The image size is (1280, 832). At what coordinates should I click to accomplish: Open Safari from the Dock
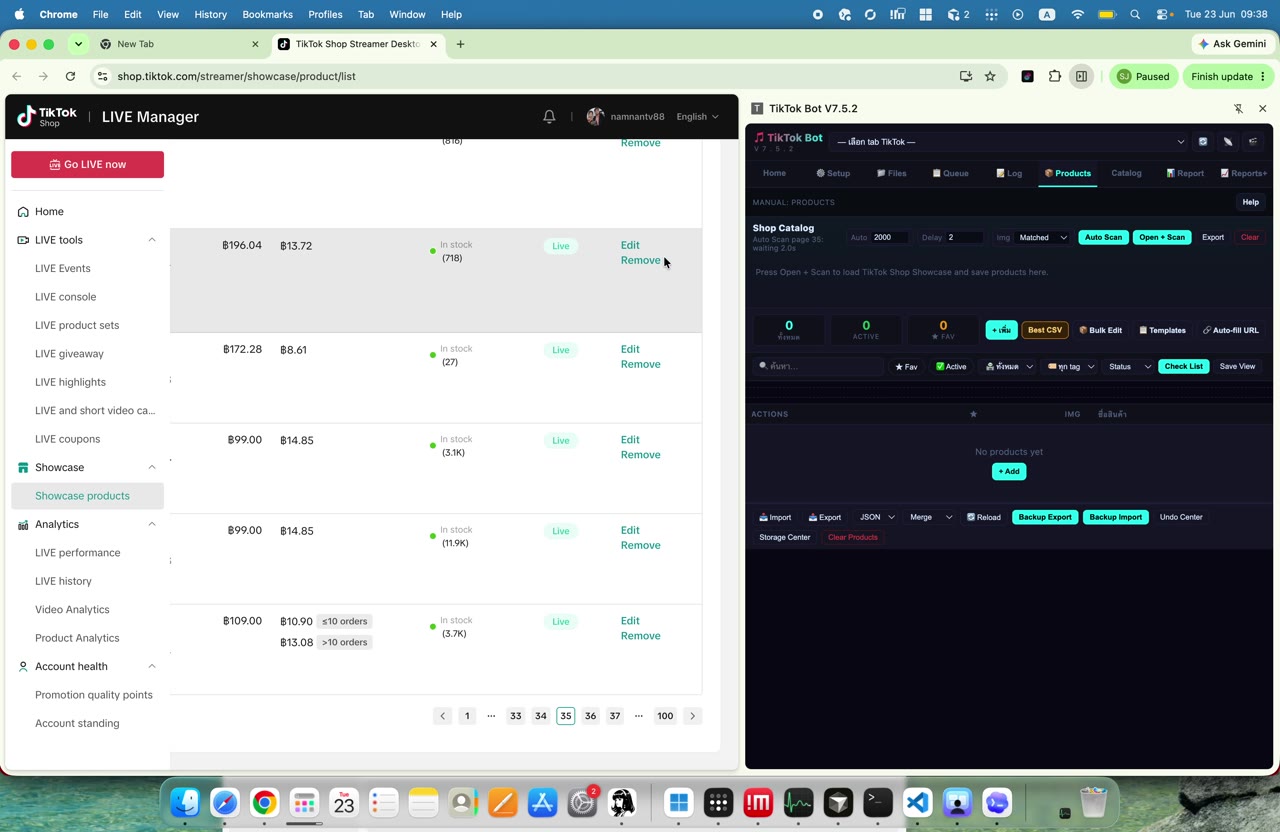(225, 802)
